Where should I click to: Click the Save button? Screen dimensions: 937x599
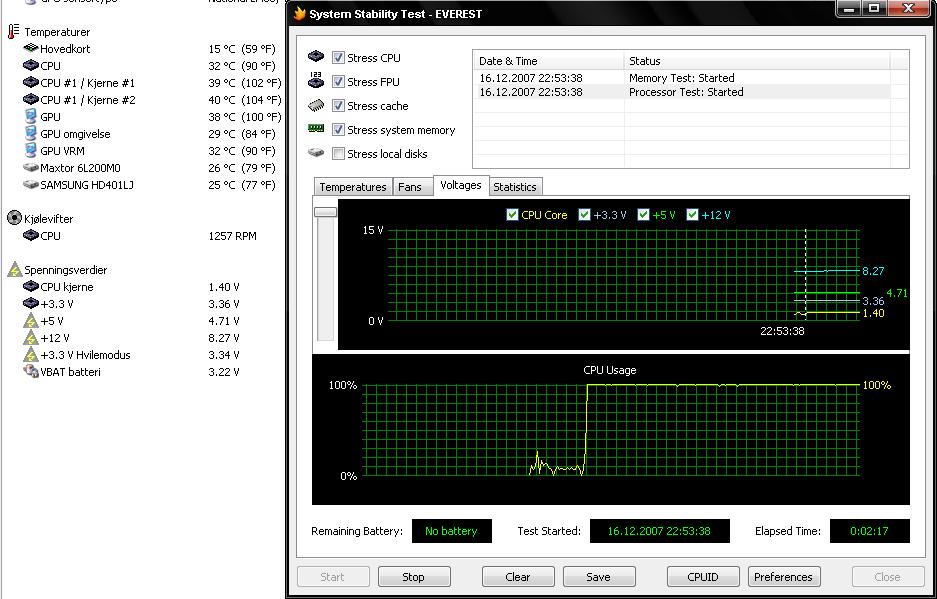point(599,576)
